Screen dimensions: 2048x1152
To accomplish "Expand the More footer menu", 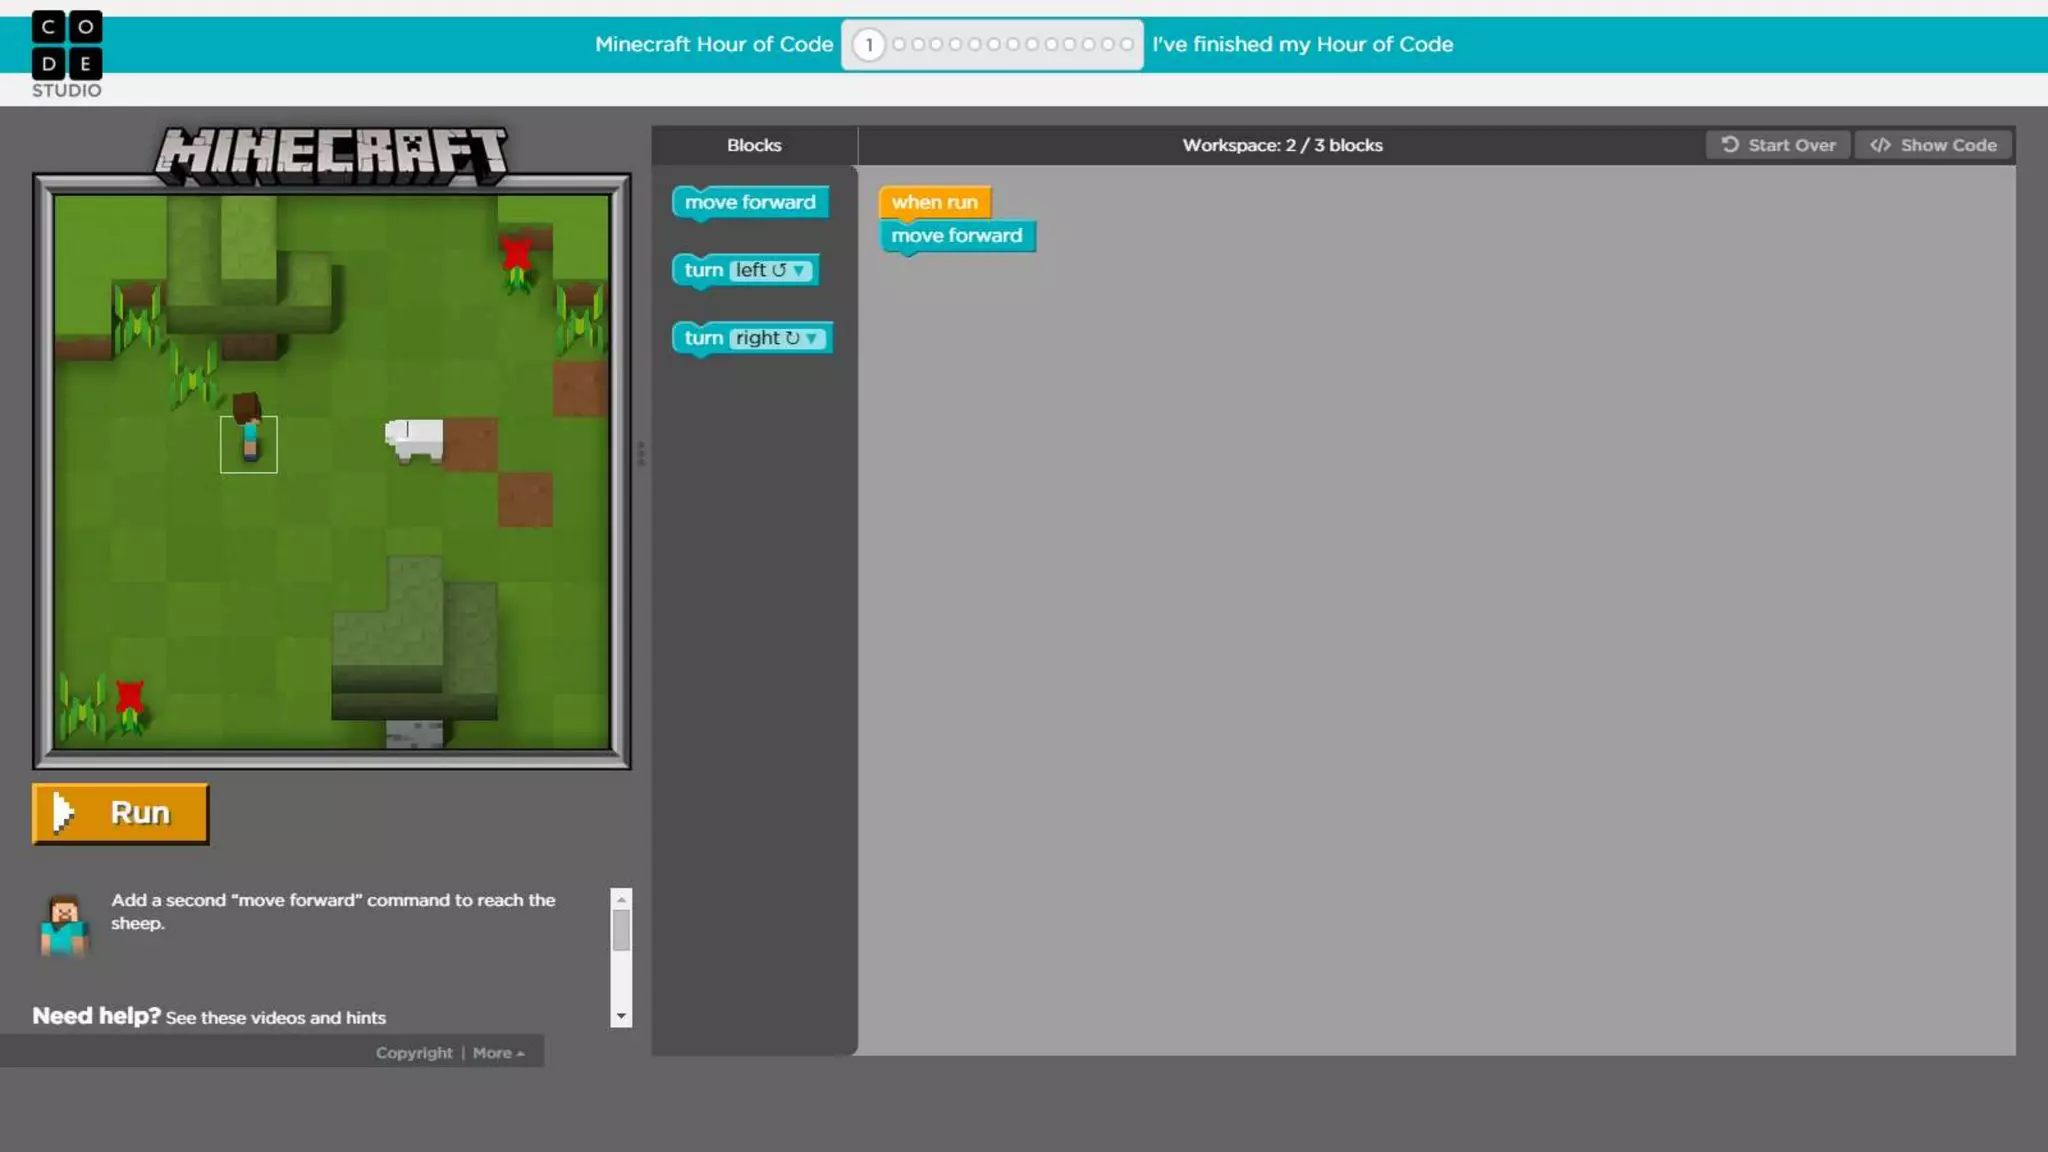I will point(498,1053).
